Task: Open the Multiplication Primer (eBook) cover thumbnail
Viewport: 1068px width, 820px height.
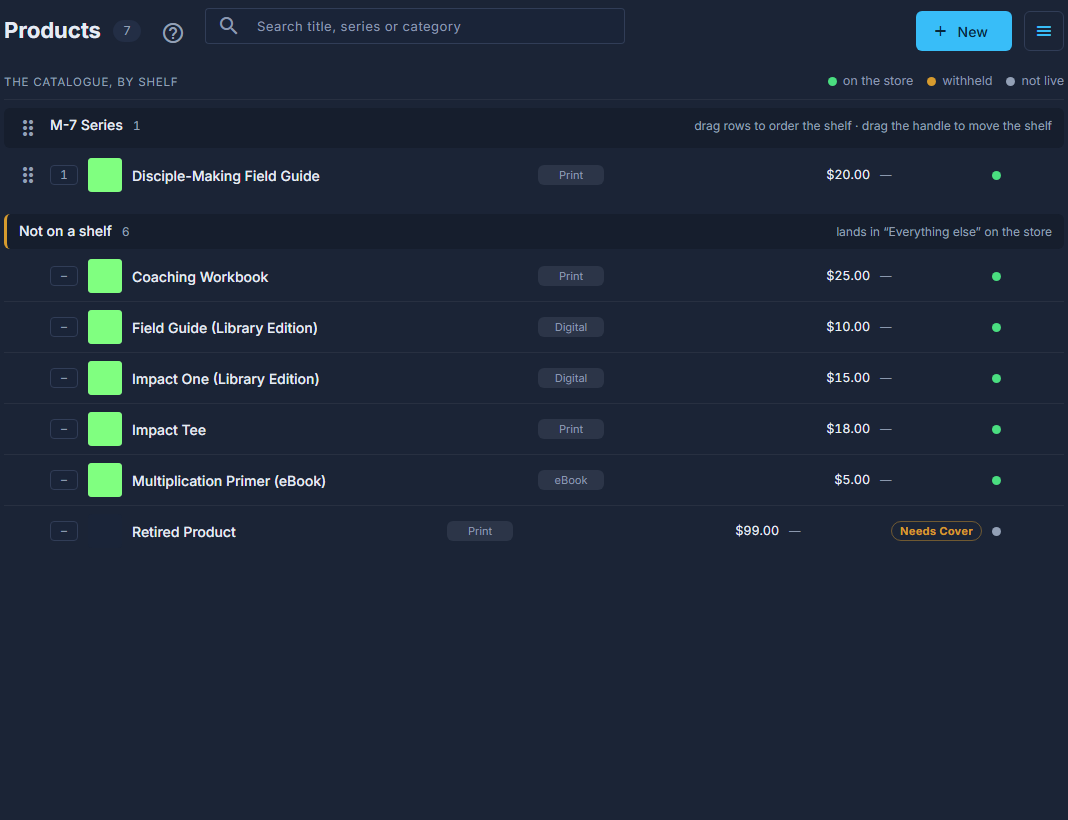Action: pyautogui.click(x=105, y=480)
